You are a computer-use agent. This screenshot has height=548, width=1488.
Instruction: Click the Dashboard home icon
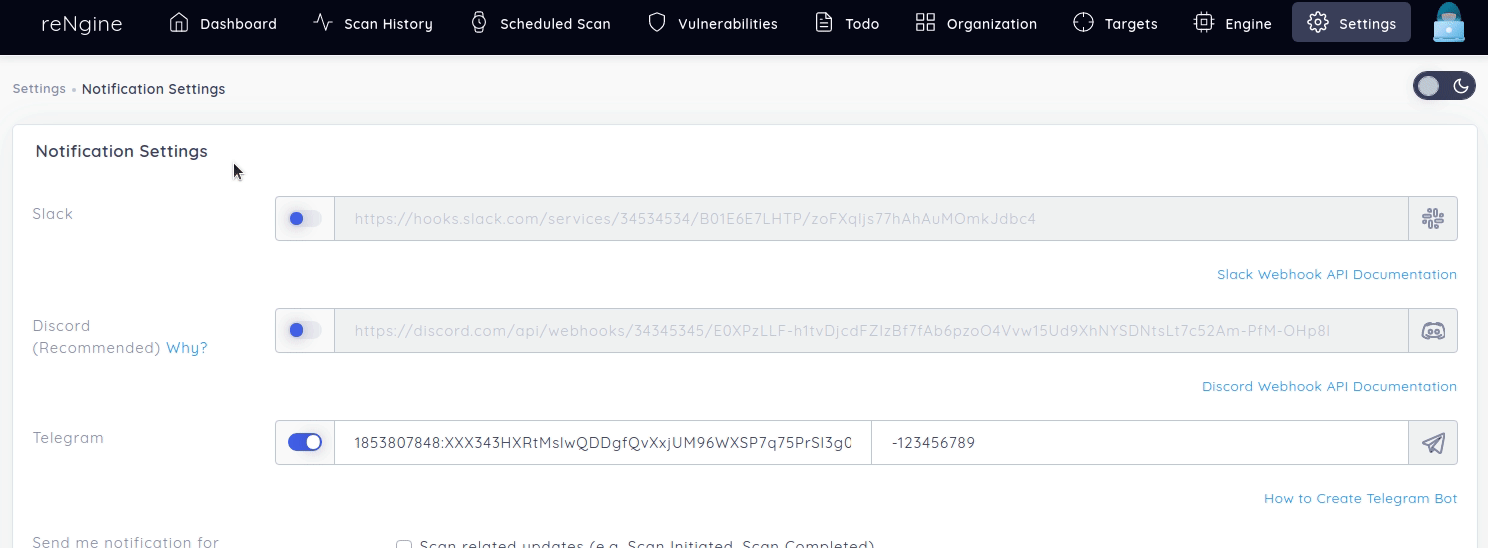pos(179,22)
